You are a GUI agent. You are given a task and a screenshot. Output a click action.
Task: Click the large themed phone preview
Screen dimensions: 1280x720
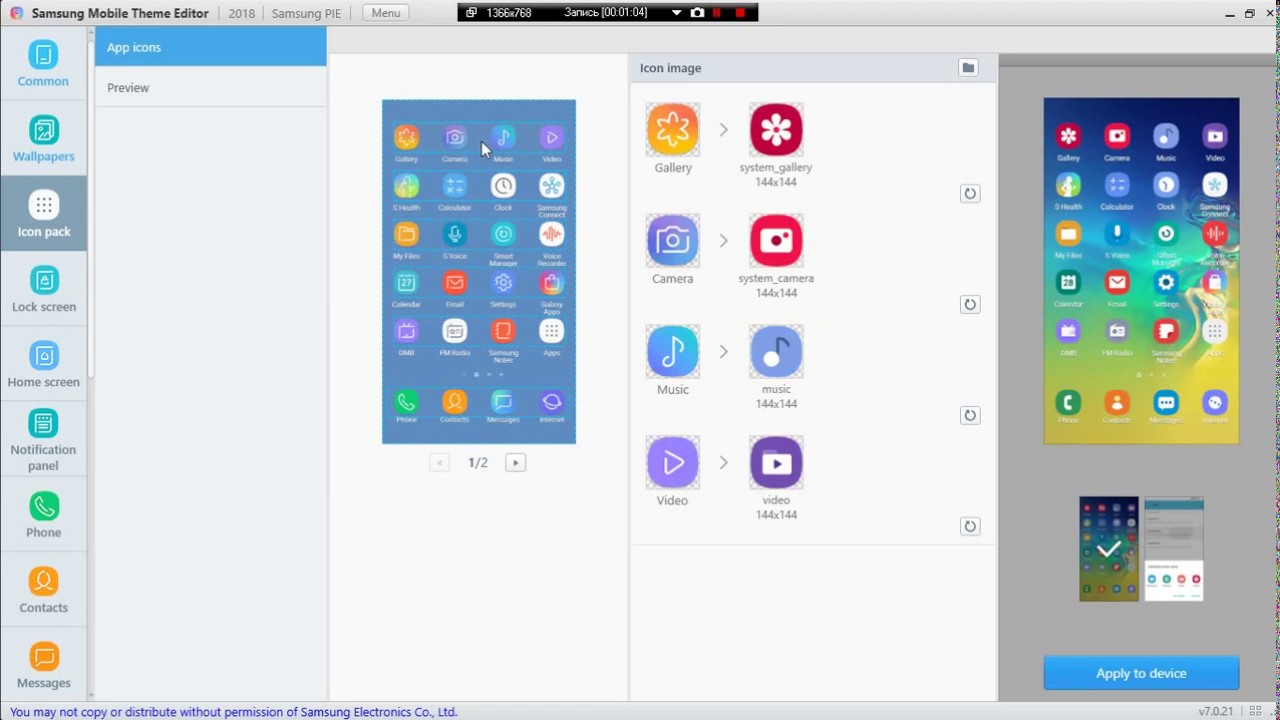[x=1141, y=271]
